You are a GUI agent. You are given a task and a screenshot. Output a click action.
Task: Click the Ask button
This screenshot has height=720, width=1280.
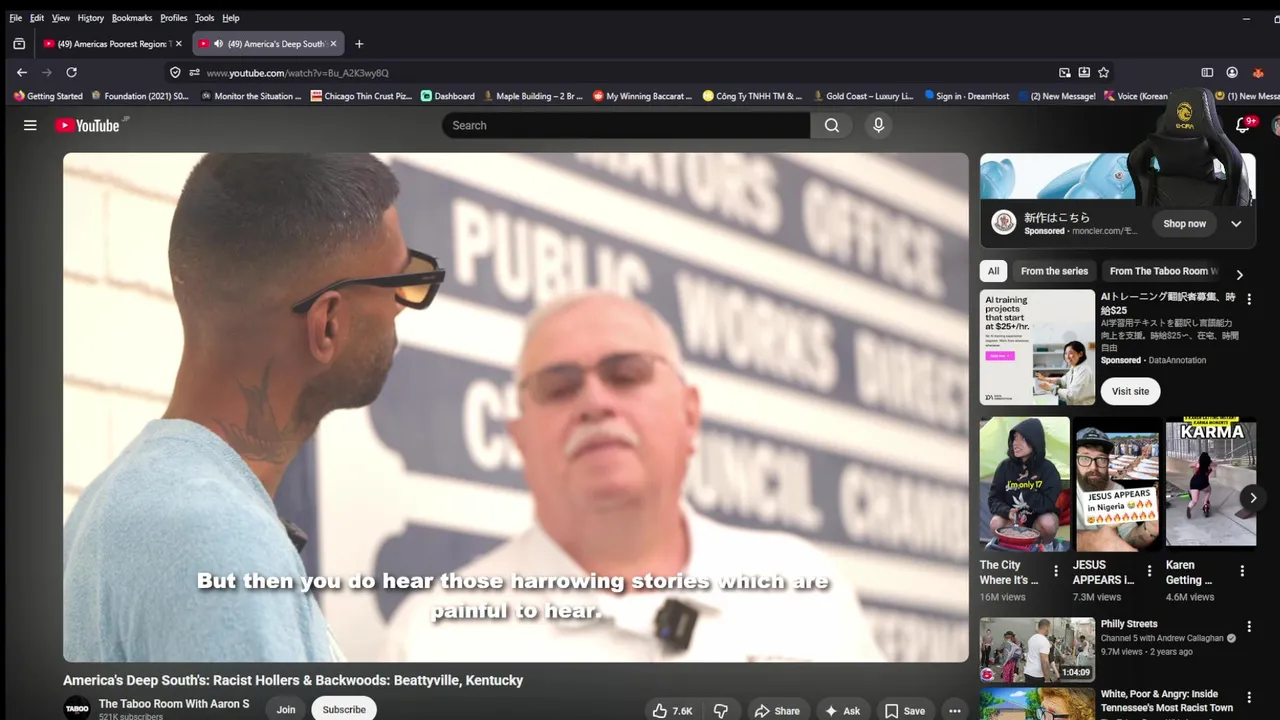pyautogui.click(x=842, y=710)
